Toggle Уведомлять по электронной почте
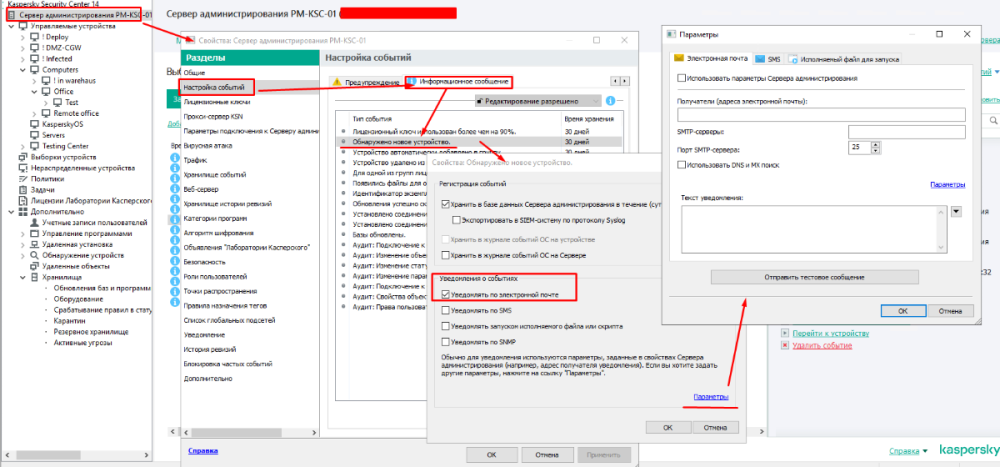Image resolution: width=1000 pixels, height=467 pixels. click(x=445, y=295)
